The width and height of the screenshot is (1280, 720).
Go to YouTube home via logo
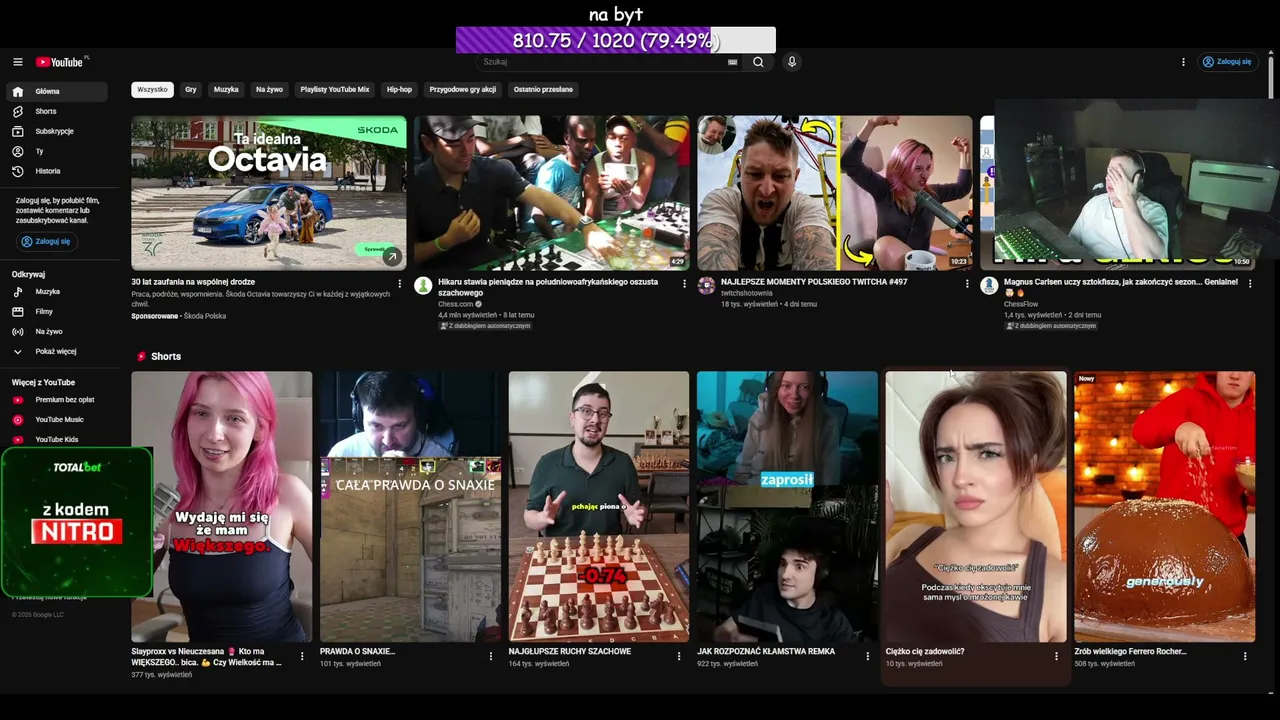coord(62,62)
